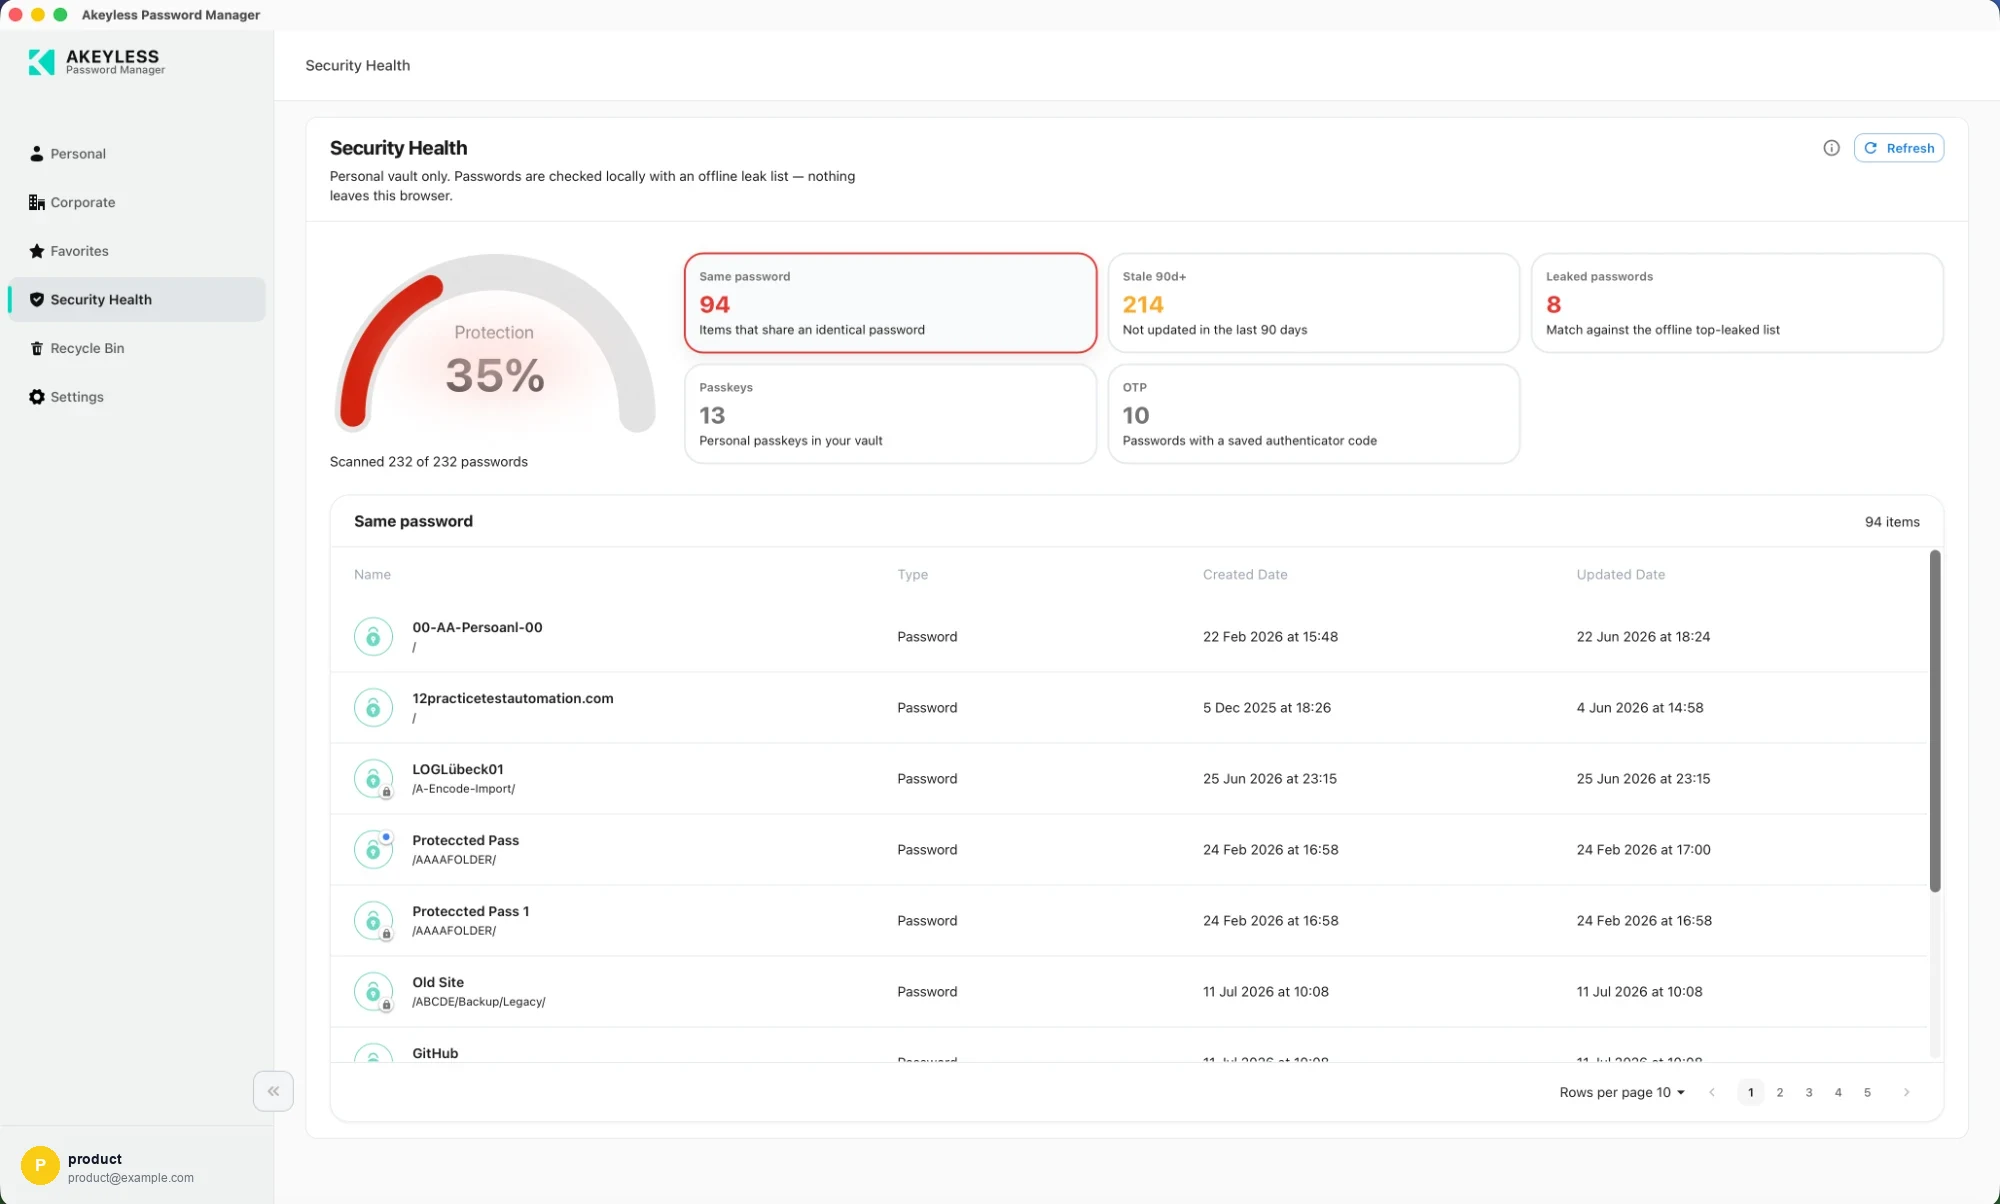The image size is (2000, 1204).
Task: Go to the next page arrow
Action: (x=1906, y=1092)
